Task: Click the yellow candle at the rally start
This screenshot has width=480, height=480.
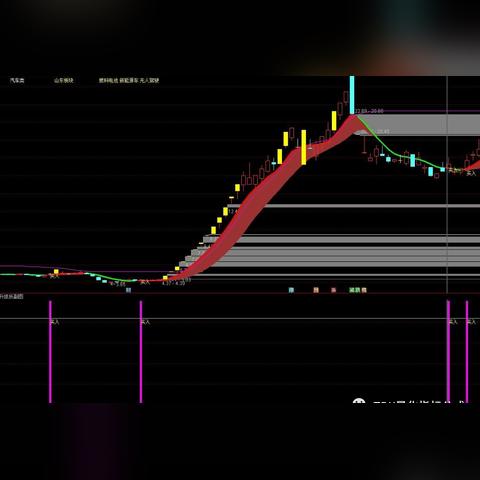Action: [165, 277]
